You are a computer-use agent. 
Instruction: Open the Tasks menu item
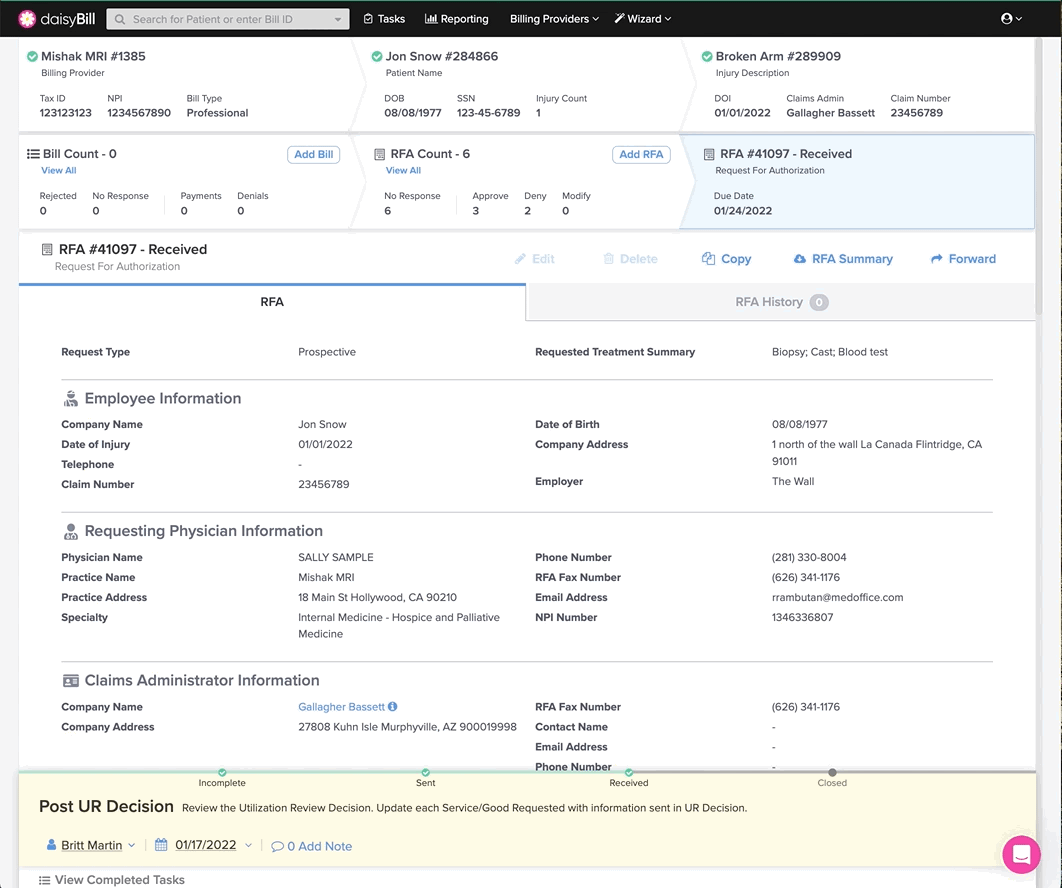[x=384, y=19]
